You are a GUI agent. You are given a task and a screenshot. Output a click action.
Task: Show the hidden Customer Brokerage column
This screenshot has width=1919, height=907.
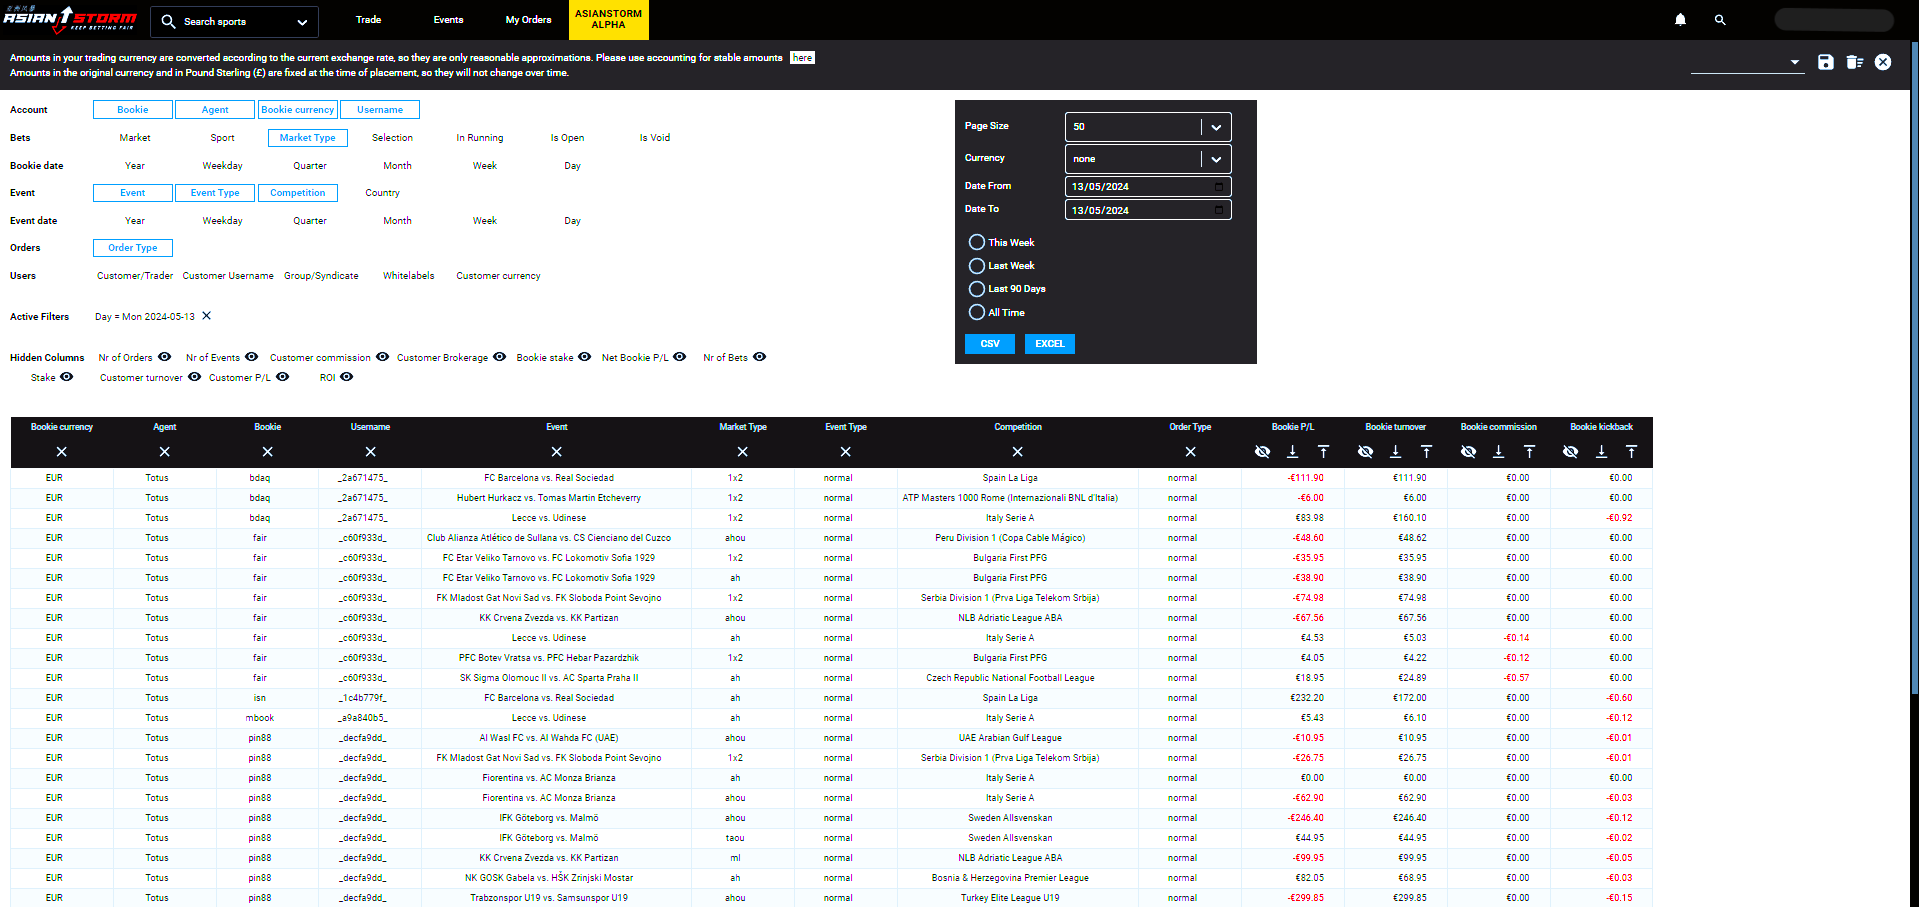[500, 357]
